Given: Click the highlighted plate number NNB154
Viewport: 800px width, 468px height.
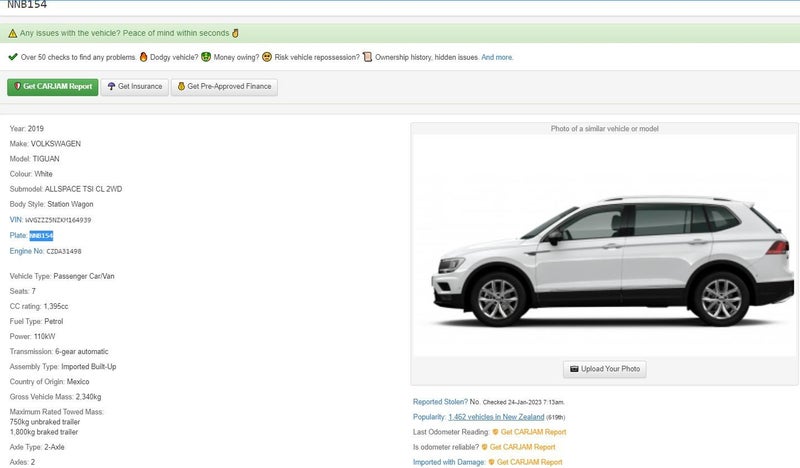Looking at the screenshot, I should click(x=41, y=235).
